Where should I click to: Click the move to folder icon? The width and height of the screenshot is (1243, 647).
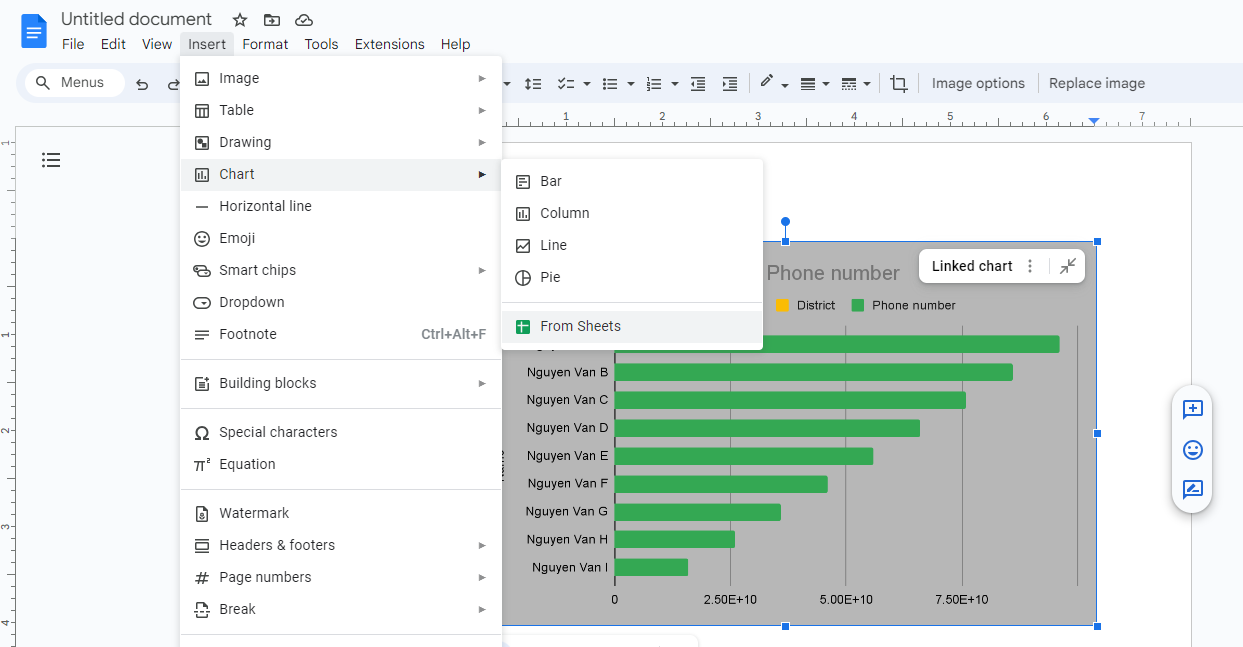click(x=272, y=20)
